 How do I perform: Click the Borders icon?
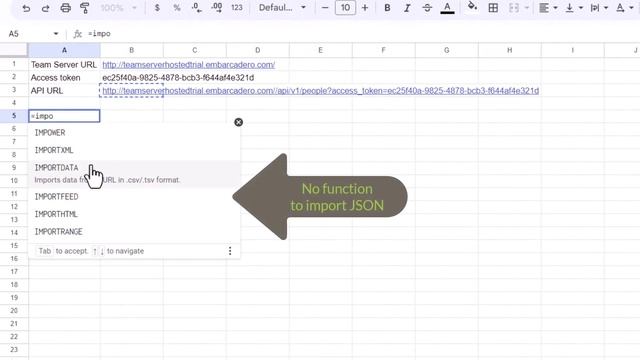493,8
